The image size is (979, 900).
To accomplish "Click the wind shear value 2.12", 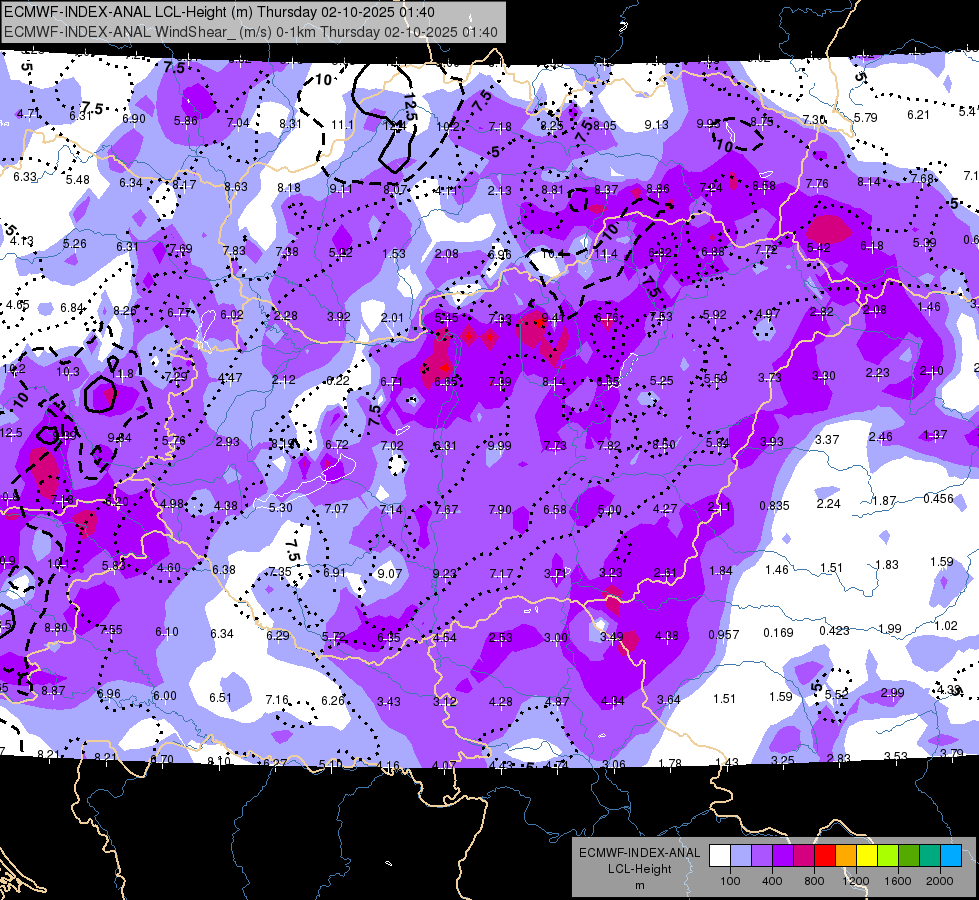I will point(283,380).
